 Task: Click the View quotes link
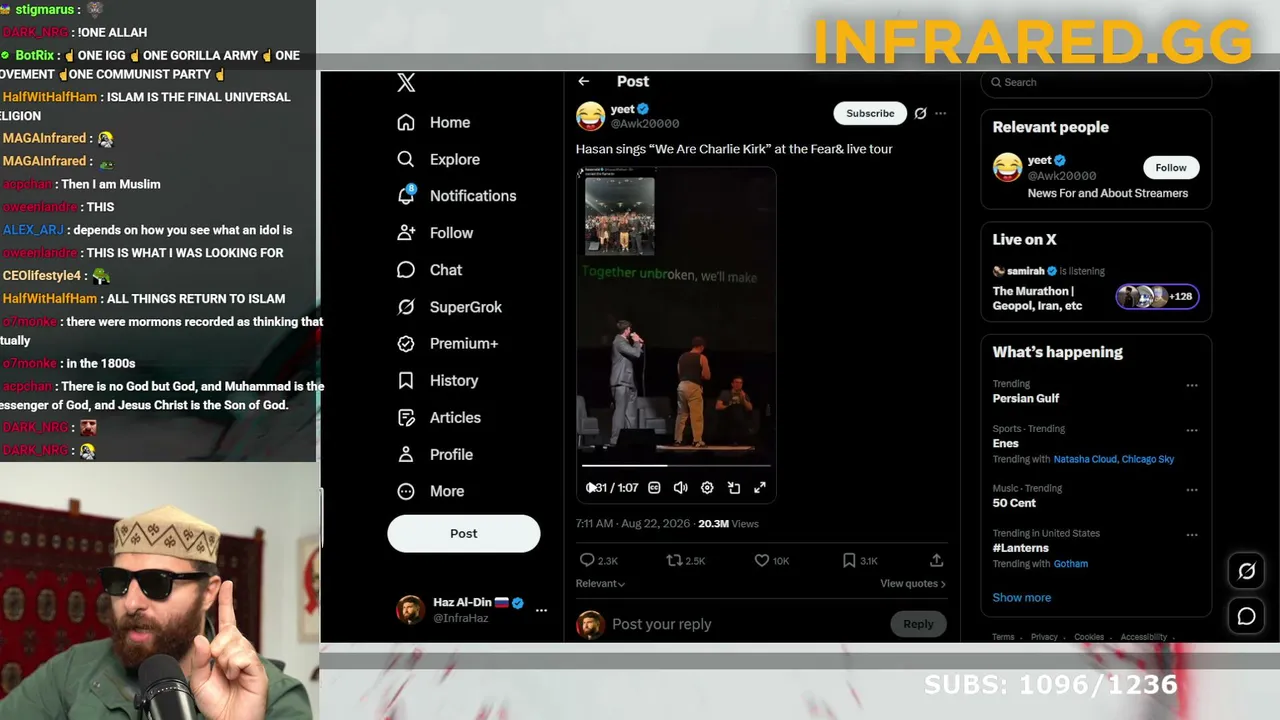pyautogui.click(x=913, y=584)
